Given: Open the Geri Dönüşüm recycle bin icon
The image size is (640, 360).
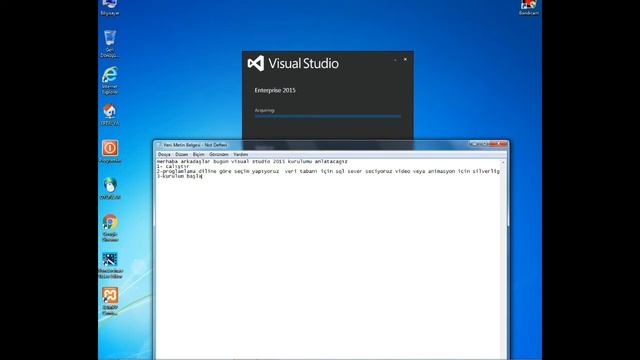Looking at the screenshot, I should 109,43.
